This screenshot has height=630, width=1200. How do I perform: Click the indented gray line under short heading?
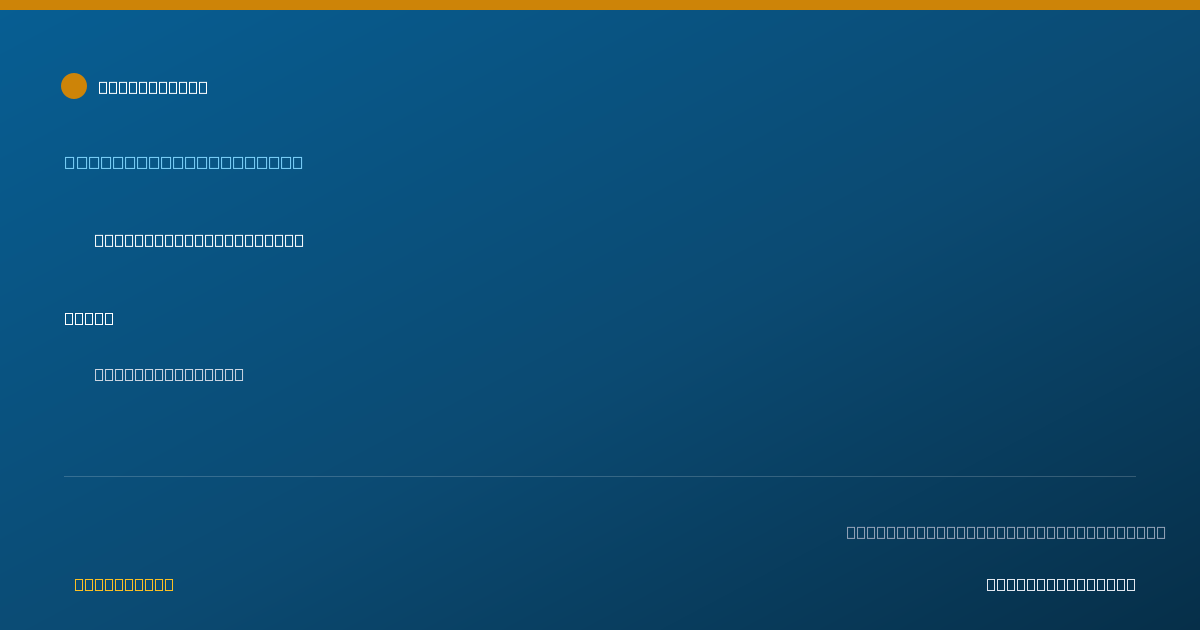pos(169,374)
